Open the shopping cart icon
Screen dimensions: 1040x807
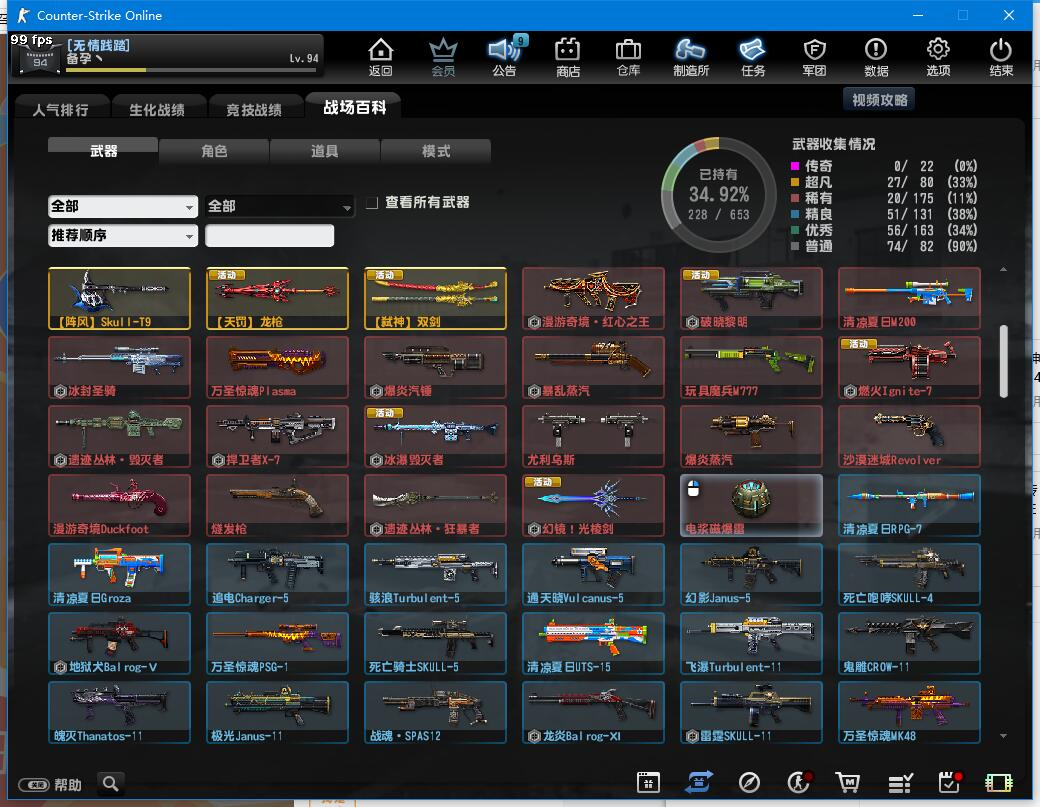pyautogui.click(x=848, y=783)
